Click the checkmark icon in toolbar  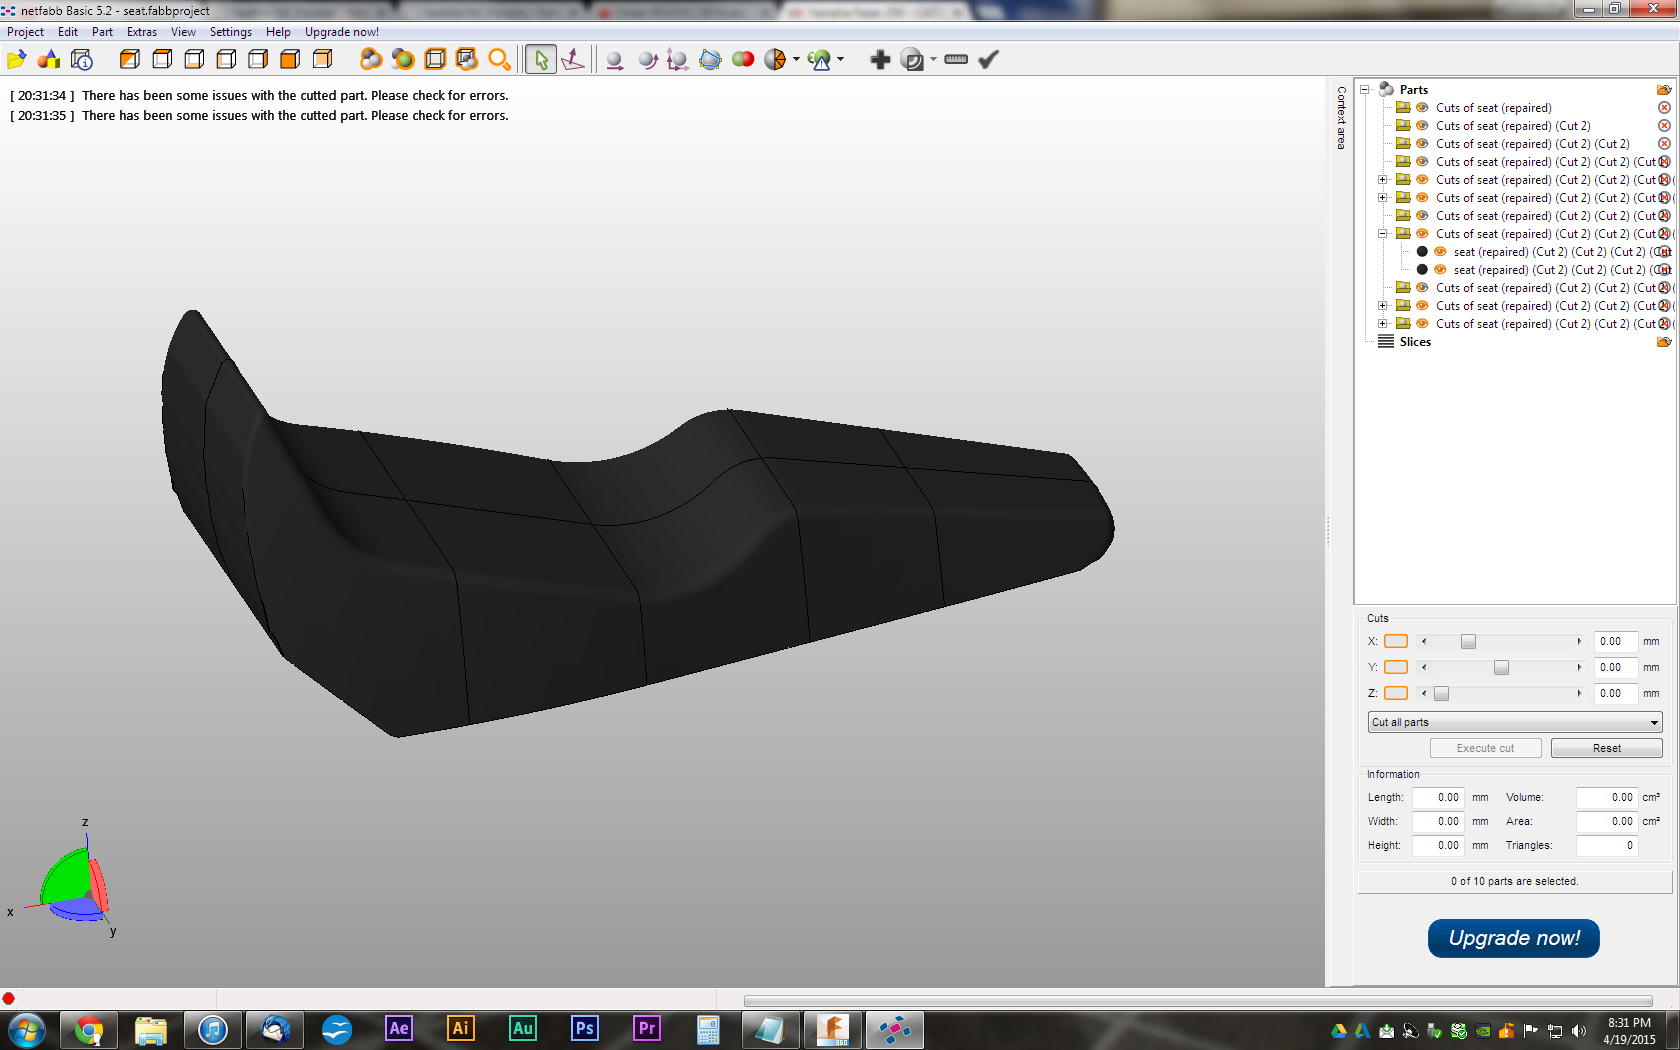pyautogui.click(x=988, y=60)
